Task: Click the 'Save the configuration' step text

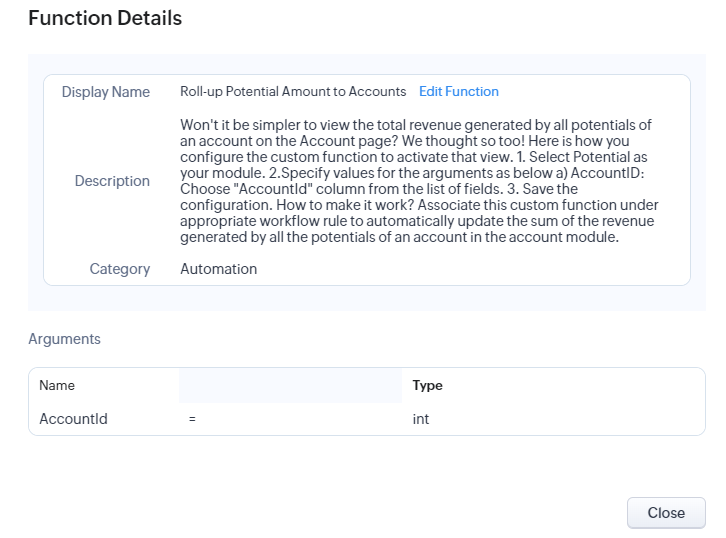Action: (x=379, y=197)
